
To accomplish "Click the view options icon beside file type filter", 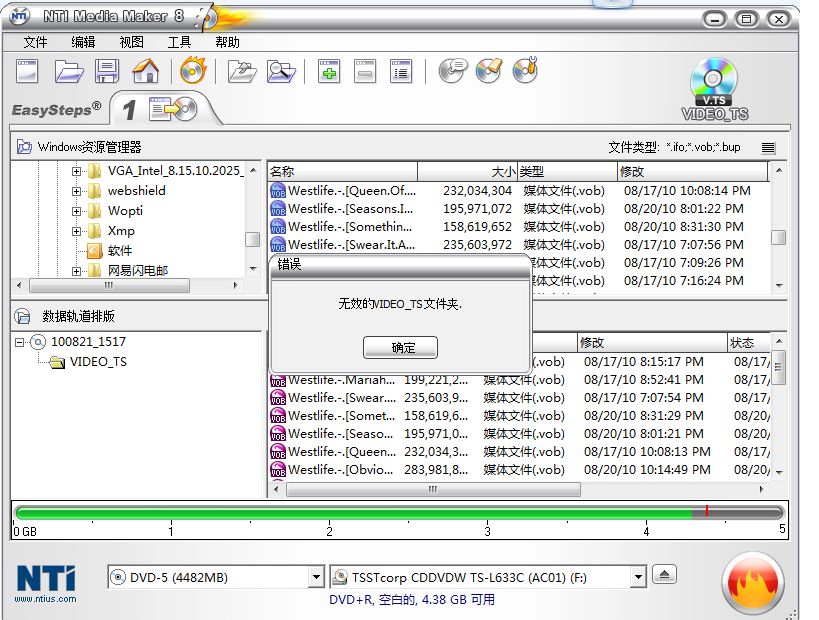I will point(768,147).
